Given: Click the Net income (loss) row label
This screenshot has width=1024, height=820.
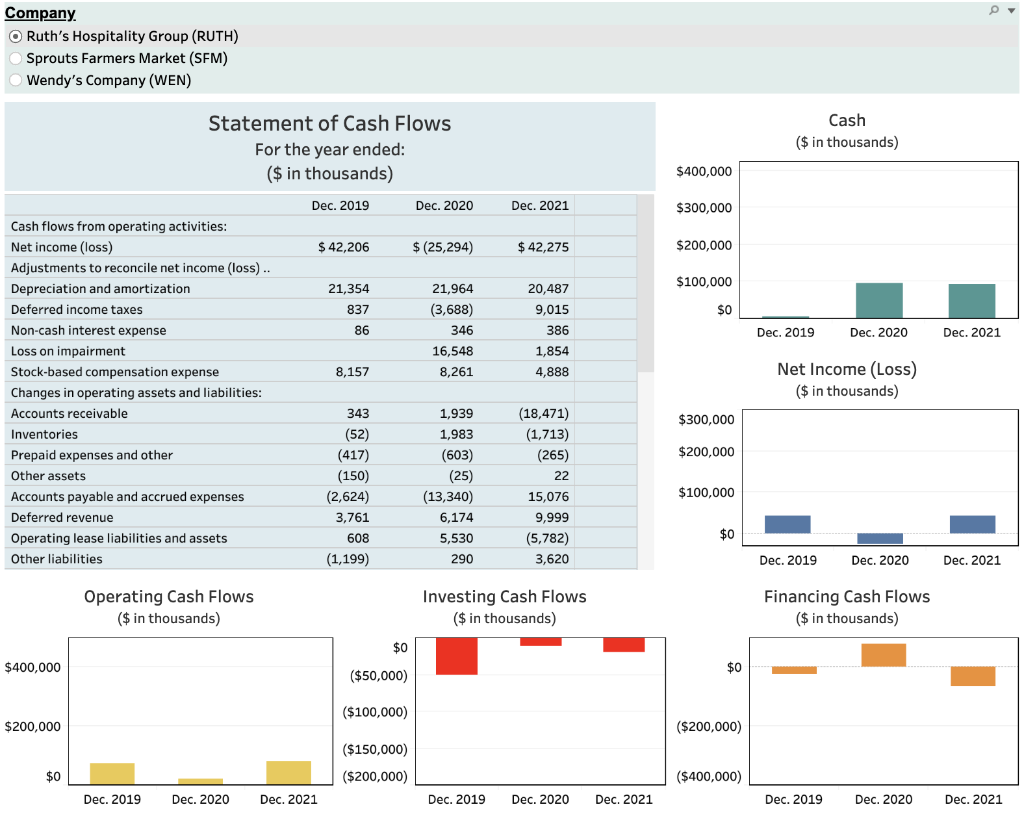Looking at the screenshot, I should pyautogui.click(x=61, y=247).
